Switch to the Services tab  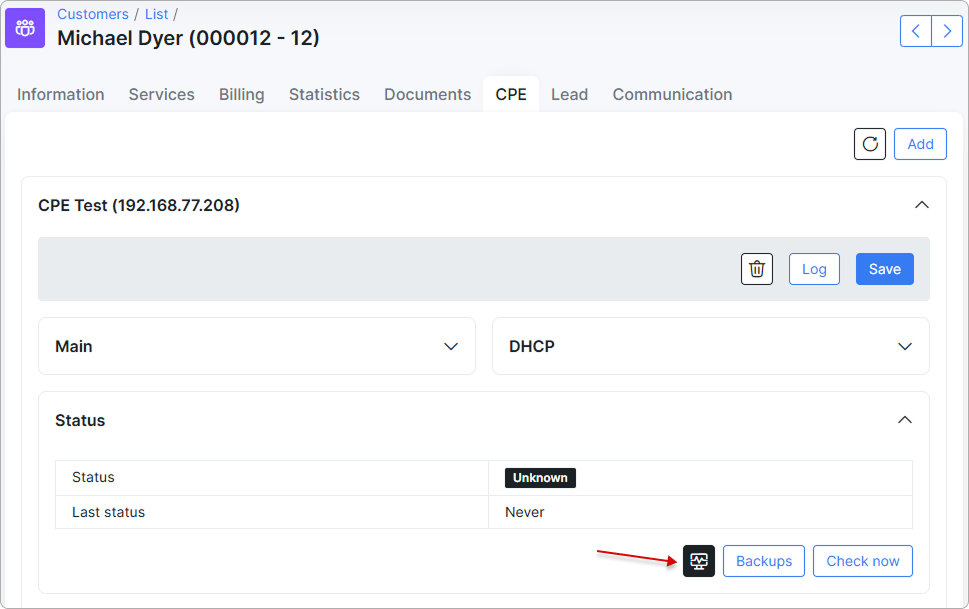pos(161,95)
